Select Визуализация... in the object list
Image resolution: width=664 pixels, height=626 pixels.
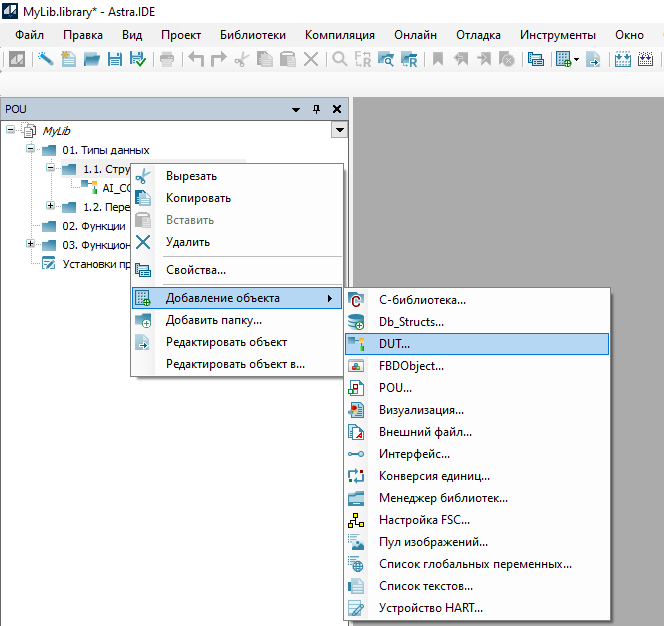point(421,410)
